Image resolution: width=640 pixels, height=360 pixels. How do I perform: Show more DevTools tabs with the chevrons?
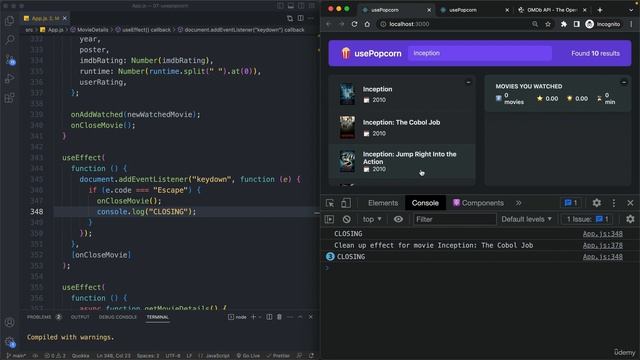click(x=518, y=203)
